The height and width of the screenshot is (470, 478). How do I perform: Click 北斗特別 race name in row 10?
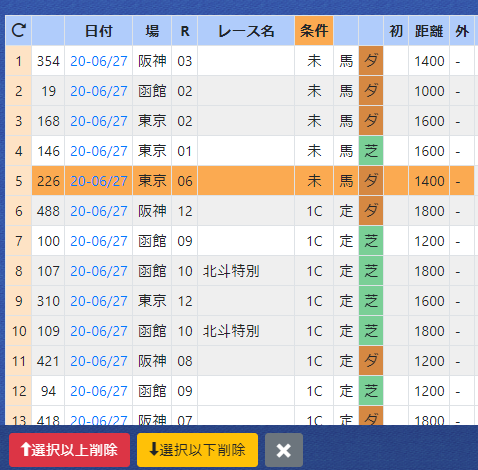click(x=231, y=331)
